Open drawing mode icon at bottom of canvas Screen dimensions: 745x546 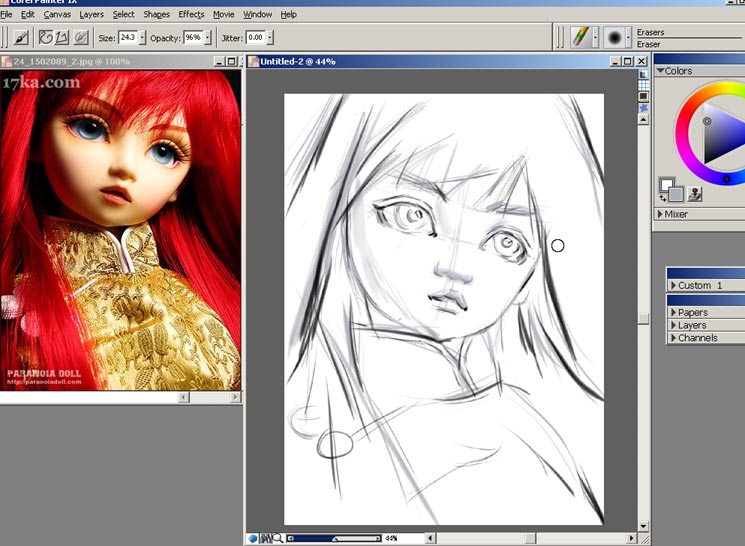253,538
